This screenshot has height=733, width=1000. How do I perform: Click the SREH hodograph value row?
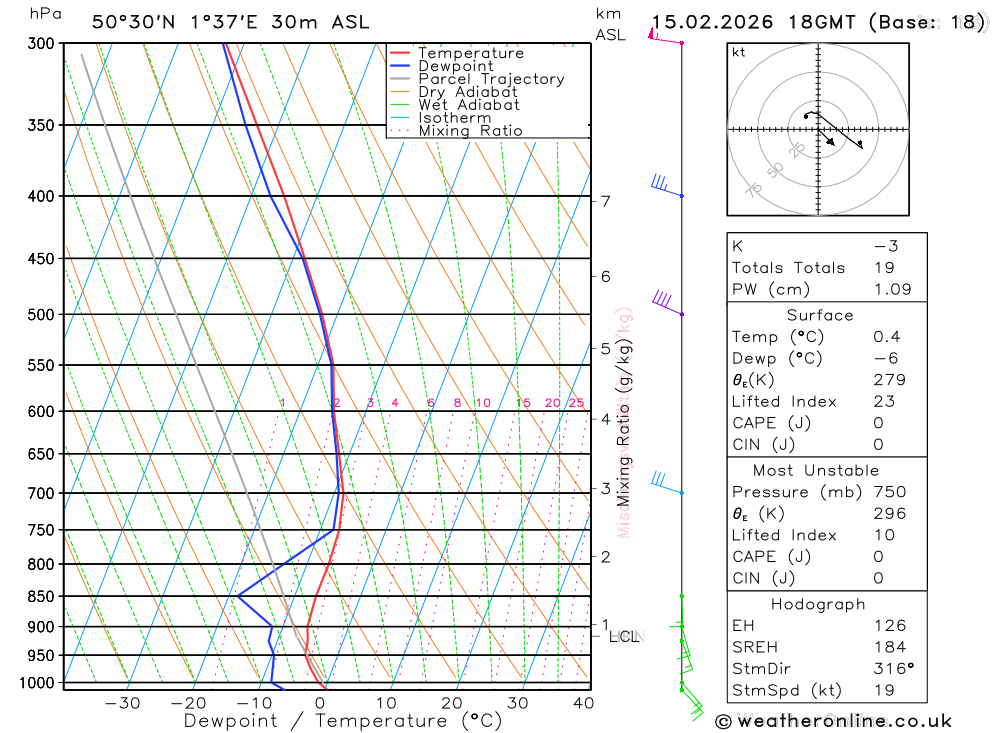tap(826, 647)
